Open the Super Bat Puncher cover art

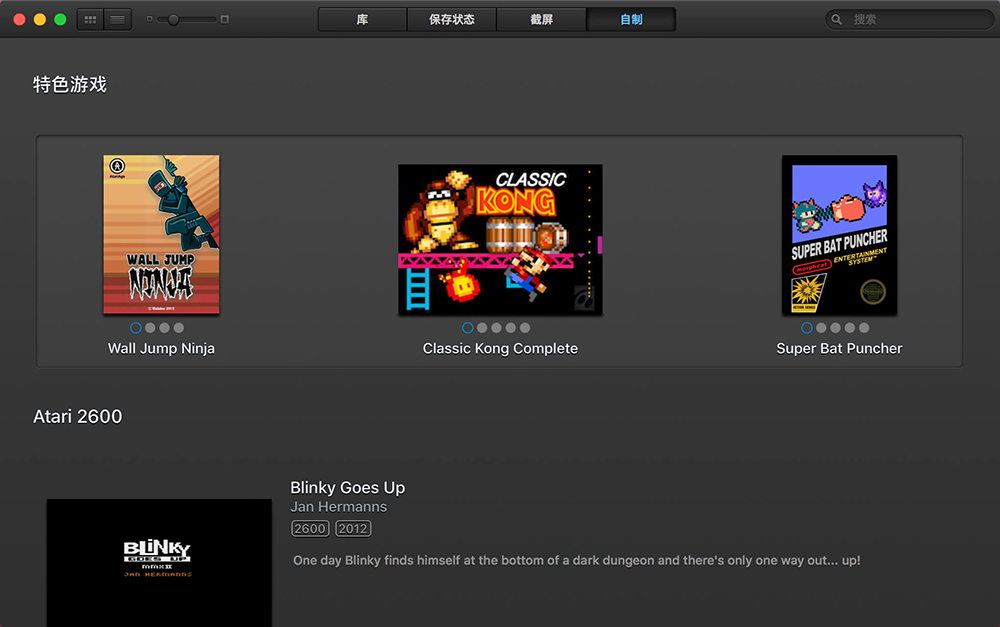pos(839,235)
